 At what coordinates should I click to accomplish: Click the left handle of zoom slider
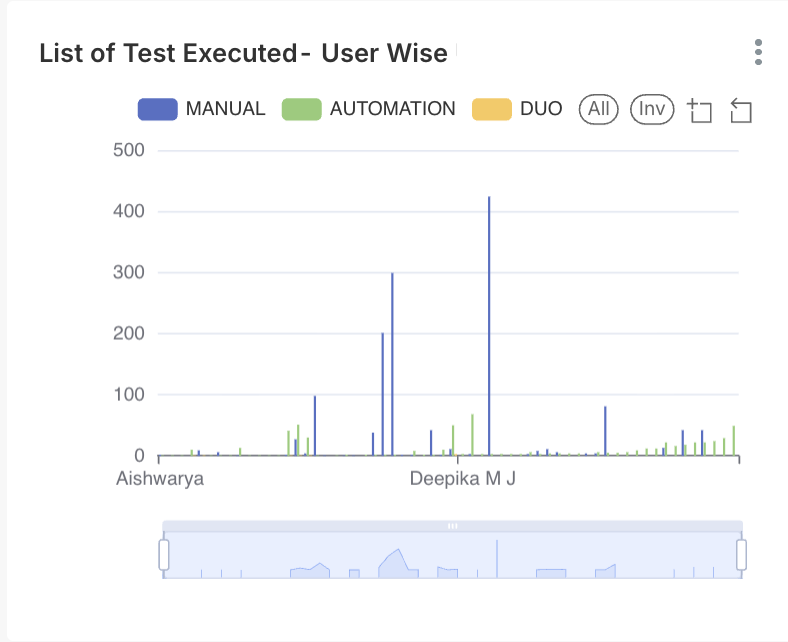[164, 554]
